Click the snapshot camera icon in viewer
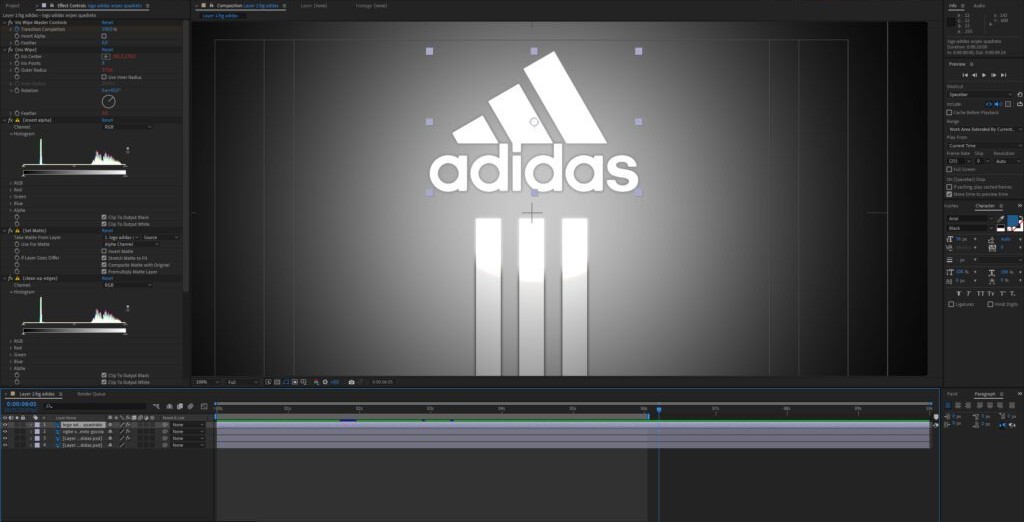Viewport: 1024px width, 522px height. [x=351, y=382]
